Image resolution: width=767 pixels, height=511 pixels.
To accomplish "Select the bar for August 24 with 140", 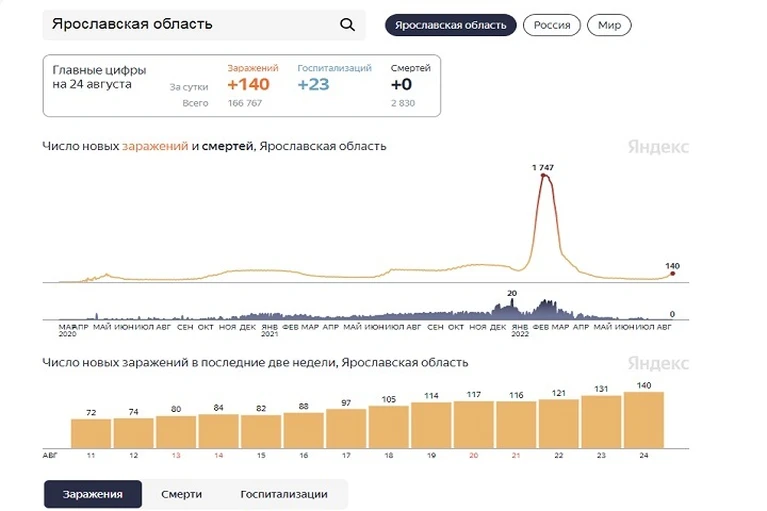I will pos(644,420).
